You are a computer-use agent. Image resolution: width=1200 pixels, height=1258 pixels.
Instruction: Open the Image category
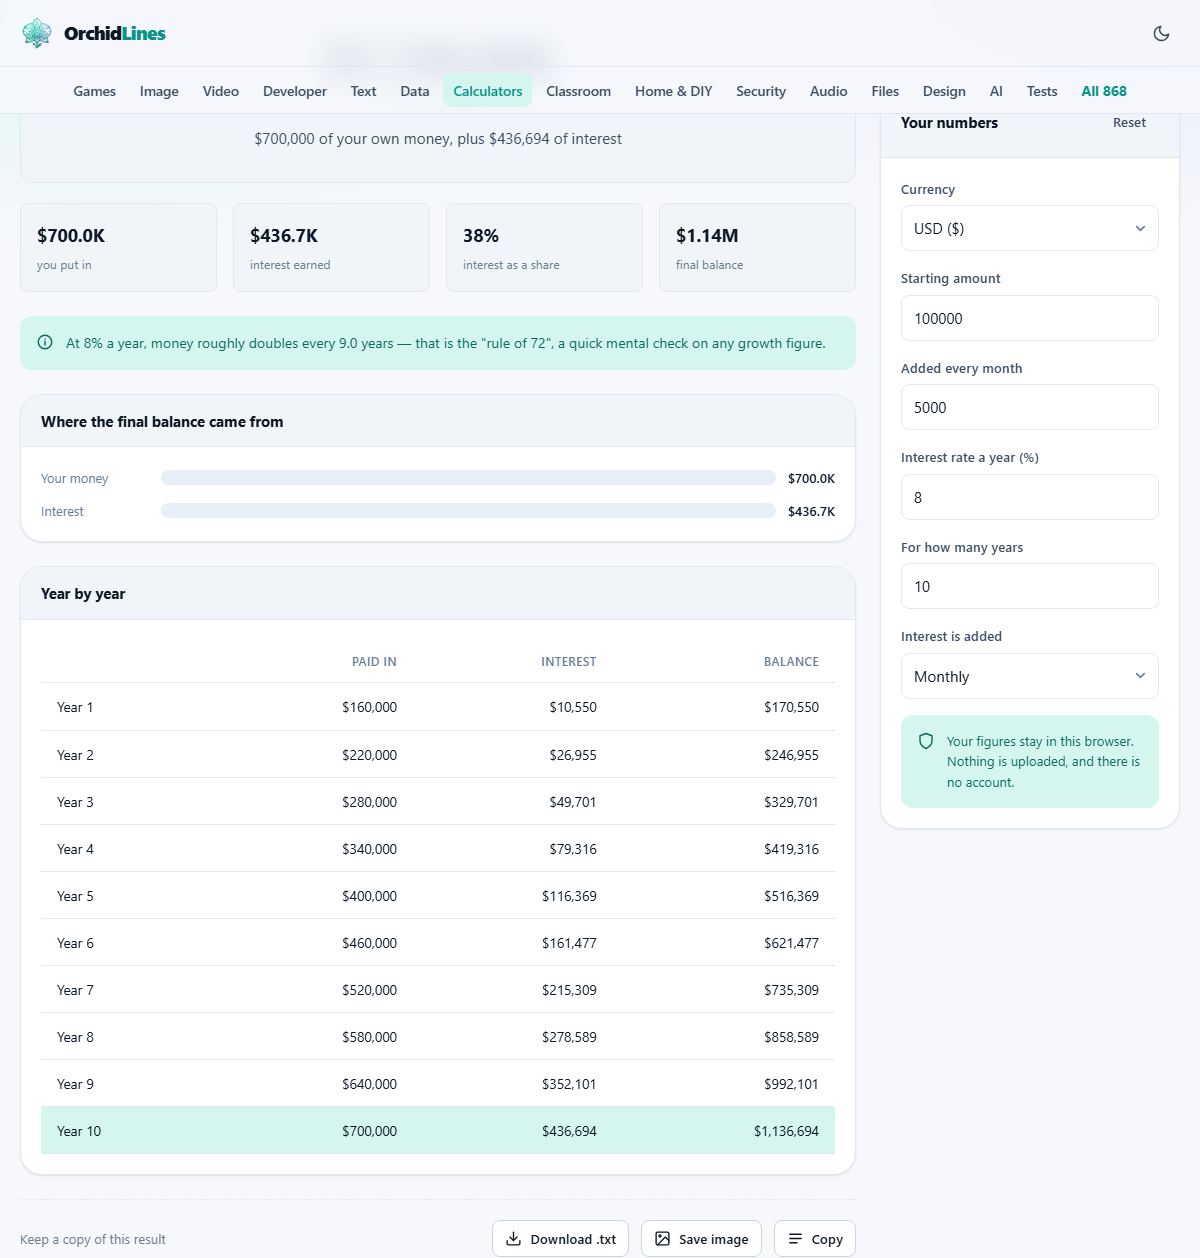click(159, 91)
